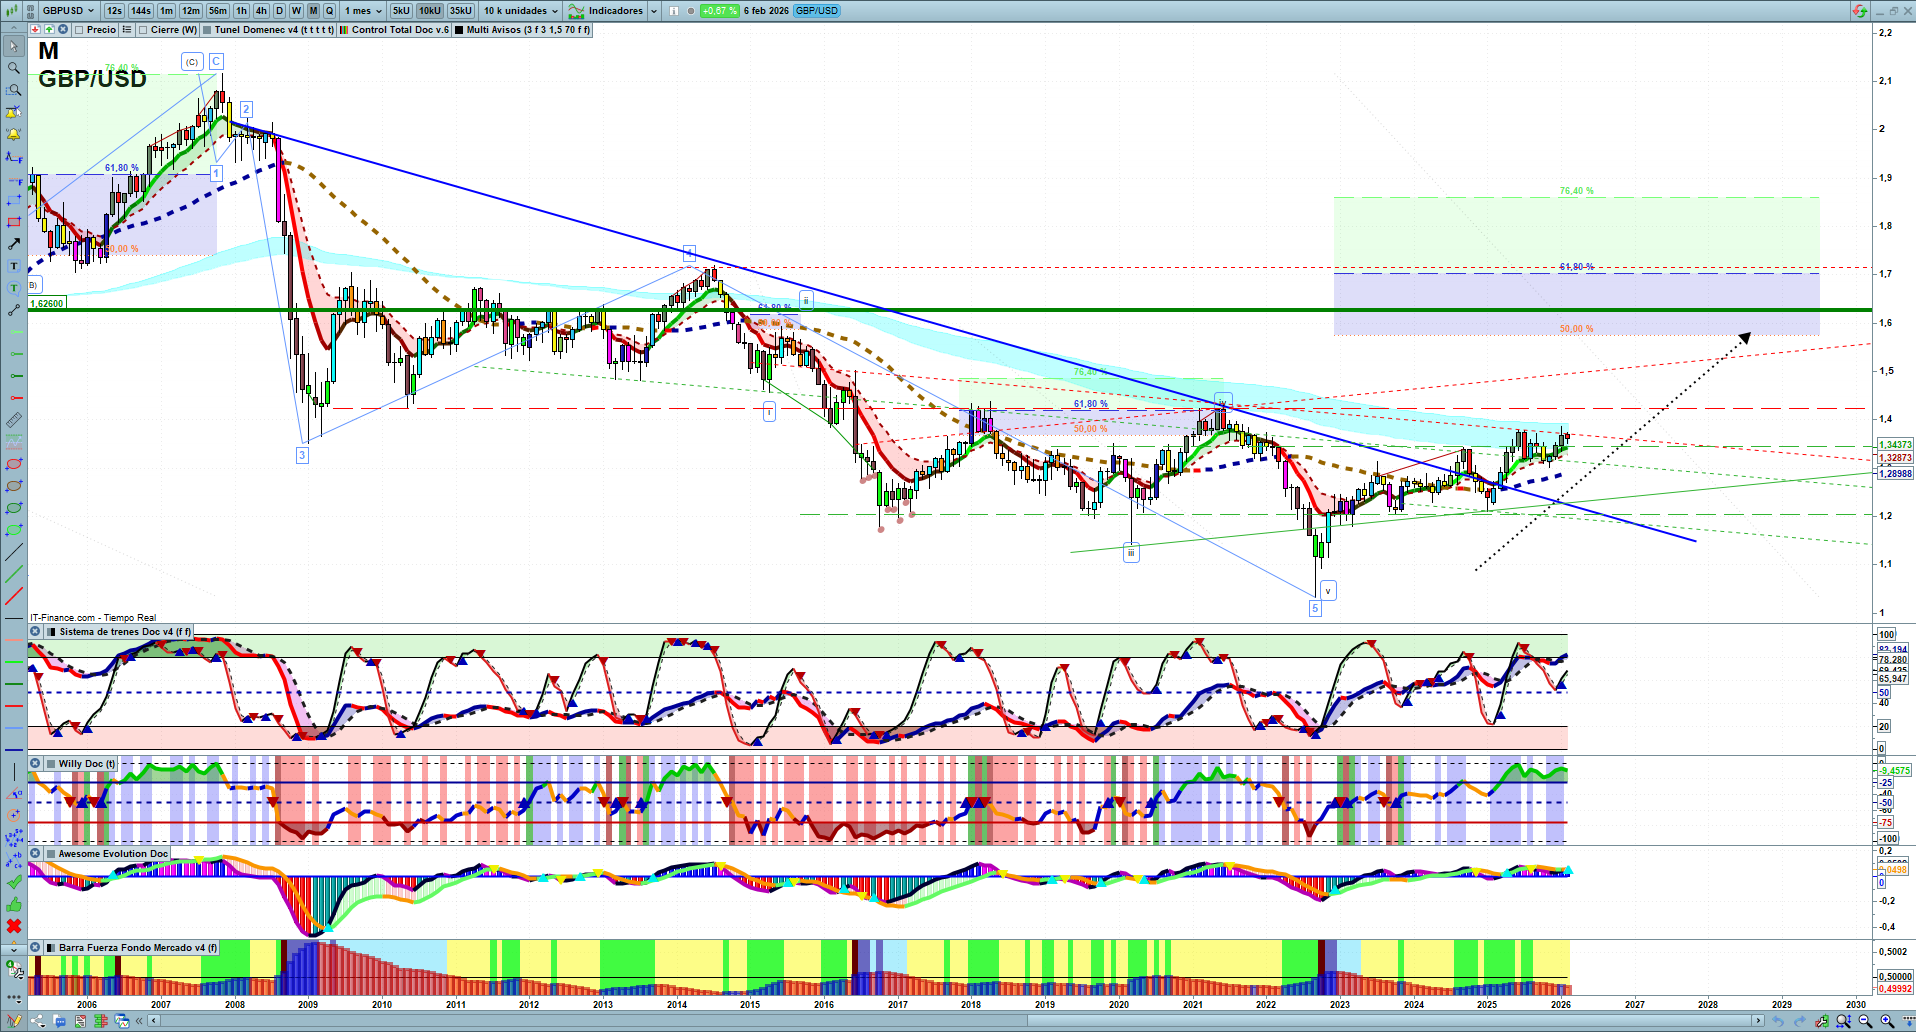This screenshot has height=1032, width=1916.
Task: Collapse the price panel header arrow
Action: [35, 30]
